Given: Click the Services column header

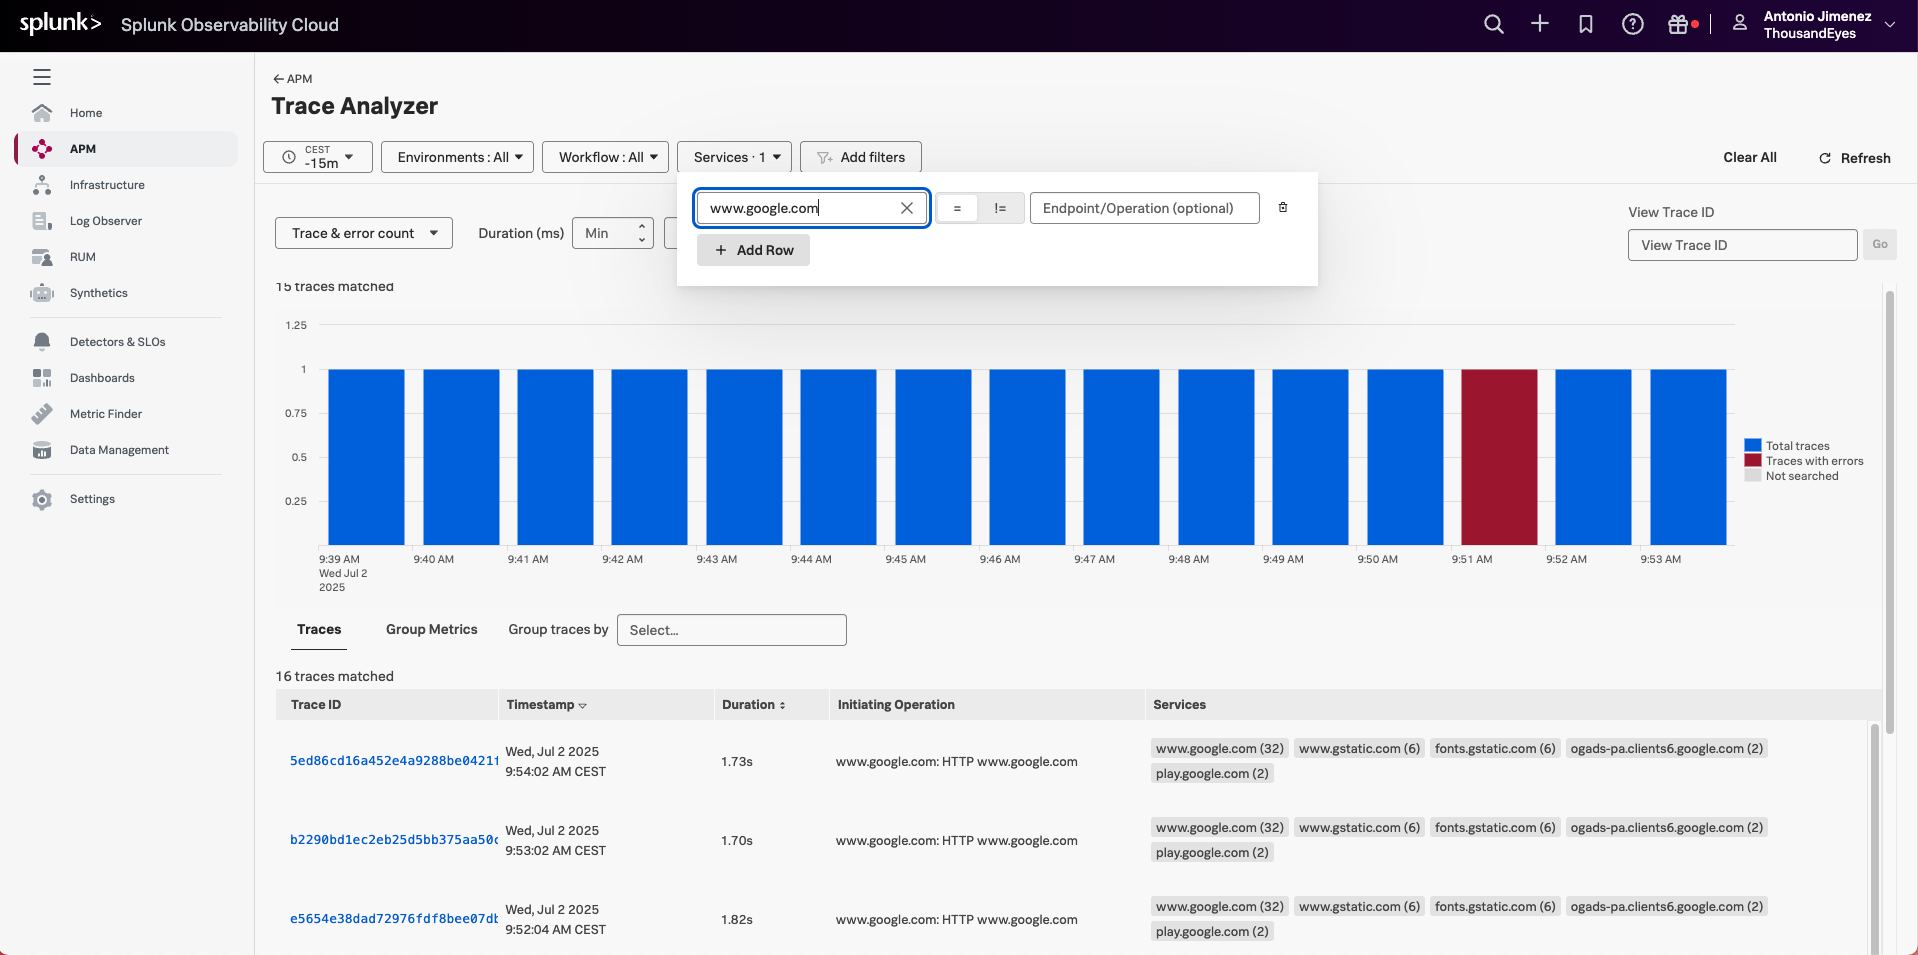Looking at the screenshot, I should point(1179,705).
